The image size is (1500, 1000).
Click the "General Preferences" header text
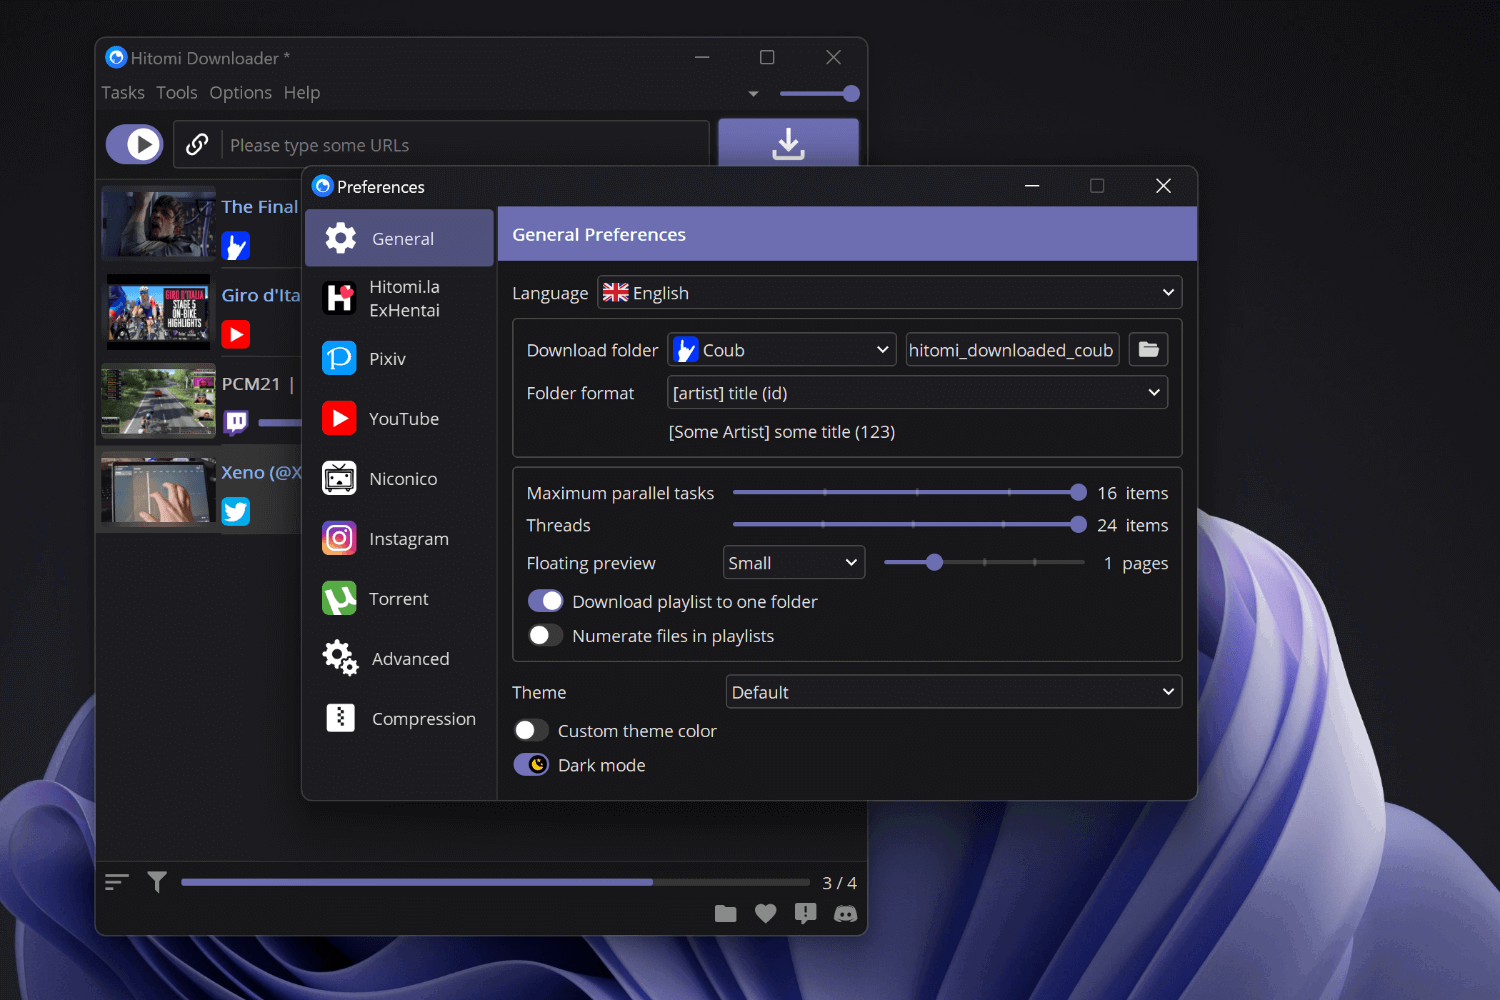(599, 234)
